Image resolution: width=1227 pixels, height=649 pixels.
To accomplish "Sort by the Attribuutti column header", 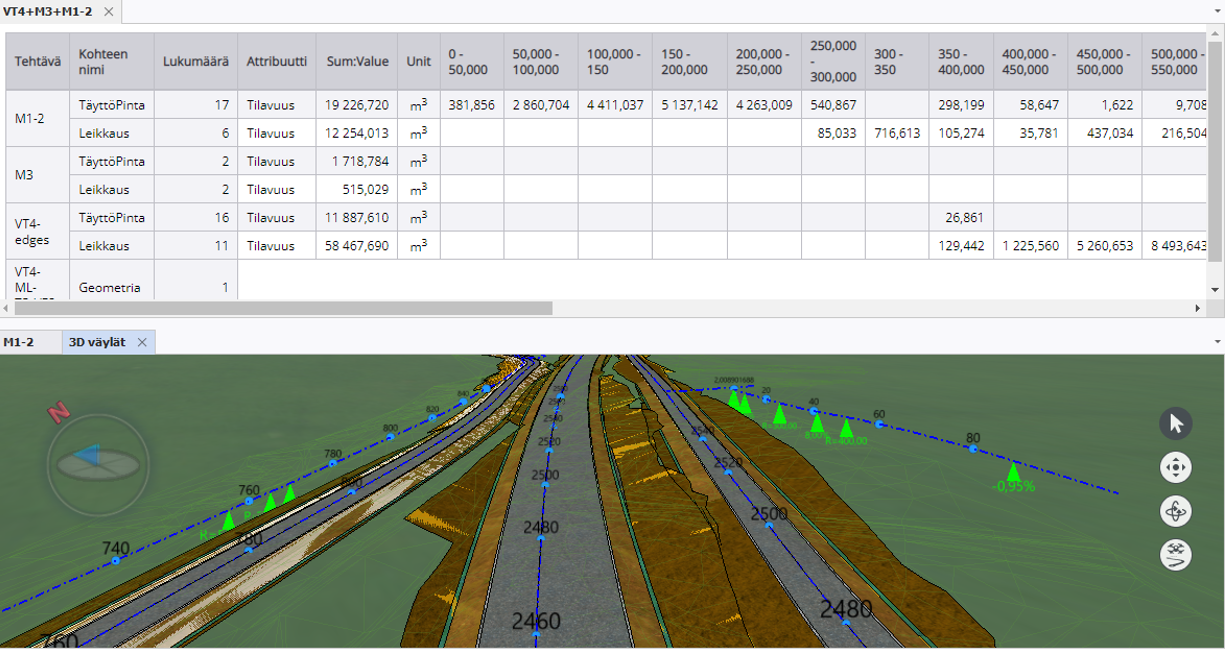I will click(x=277, y=61).
